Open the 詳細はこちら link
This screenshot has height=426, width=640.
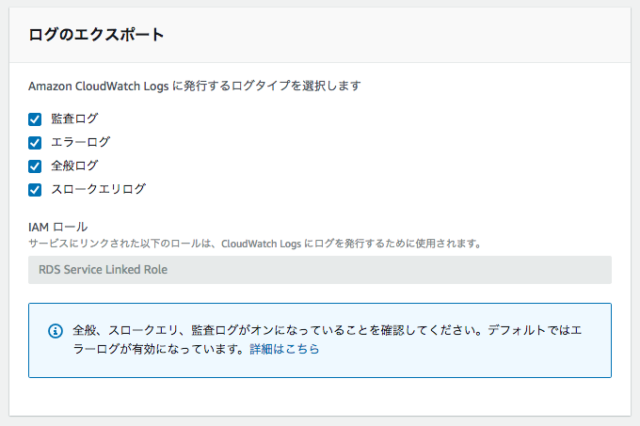click(284, 349)
